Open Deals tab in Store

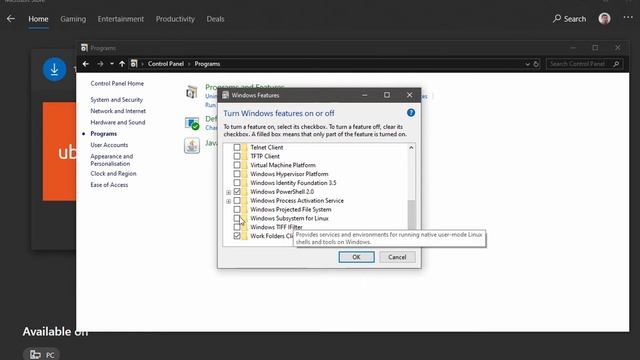pyautogui.click(x=215, y=19)
